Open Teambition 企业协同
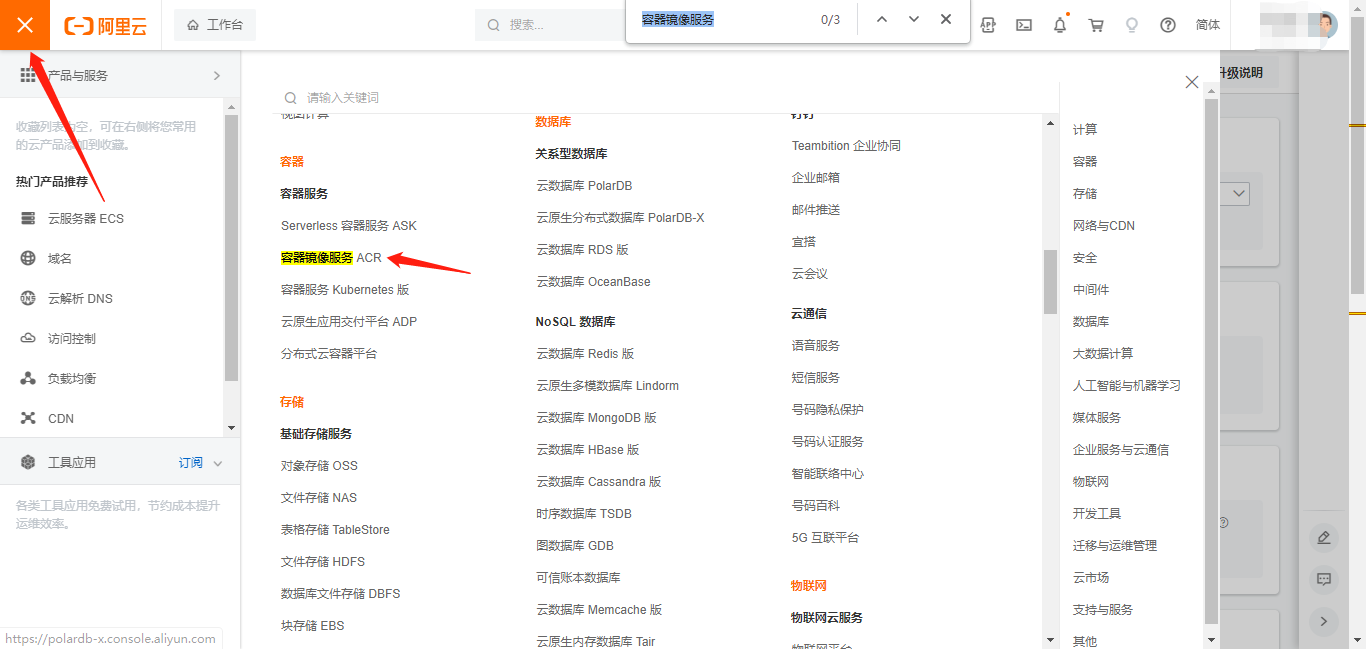Screen dimensions: 1366x649 pos(846,146)
